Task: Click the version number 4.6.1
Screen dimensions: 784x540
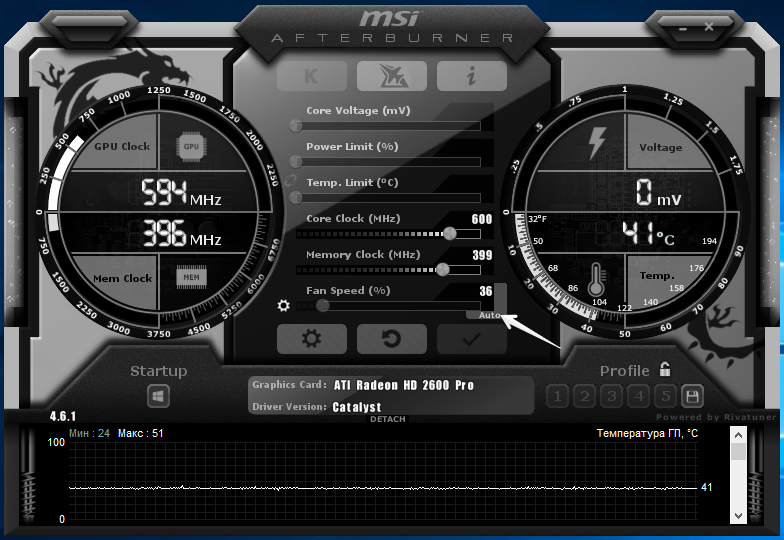Action: (62, 416)
